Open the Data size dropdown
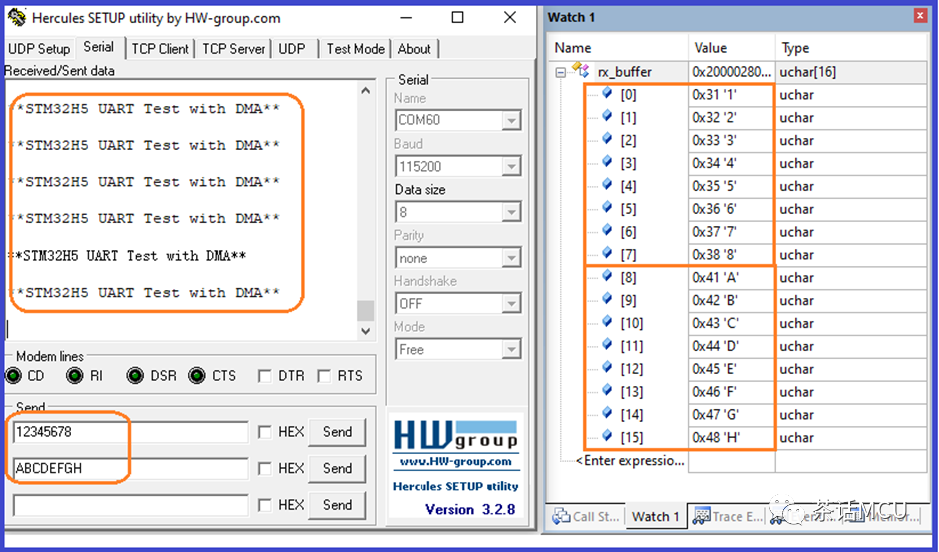The height and width of the screenshot is (552, 939). [x=511, y=212]
